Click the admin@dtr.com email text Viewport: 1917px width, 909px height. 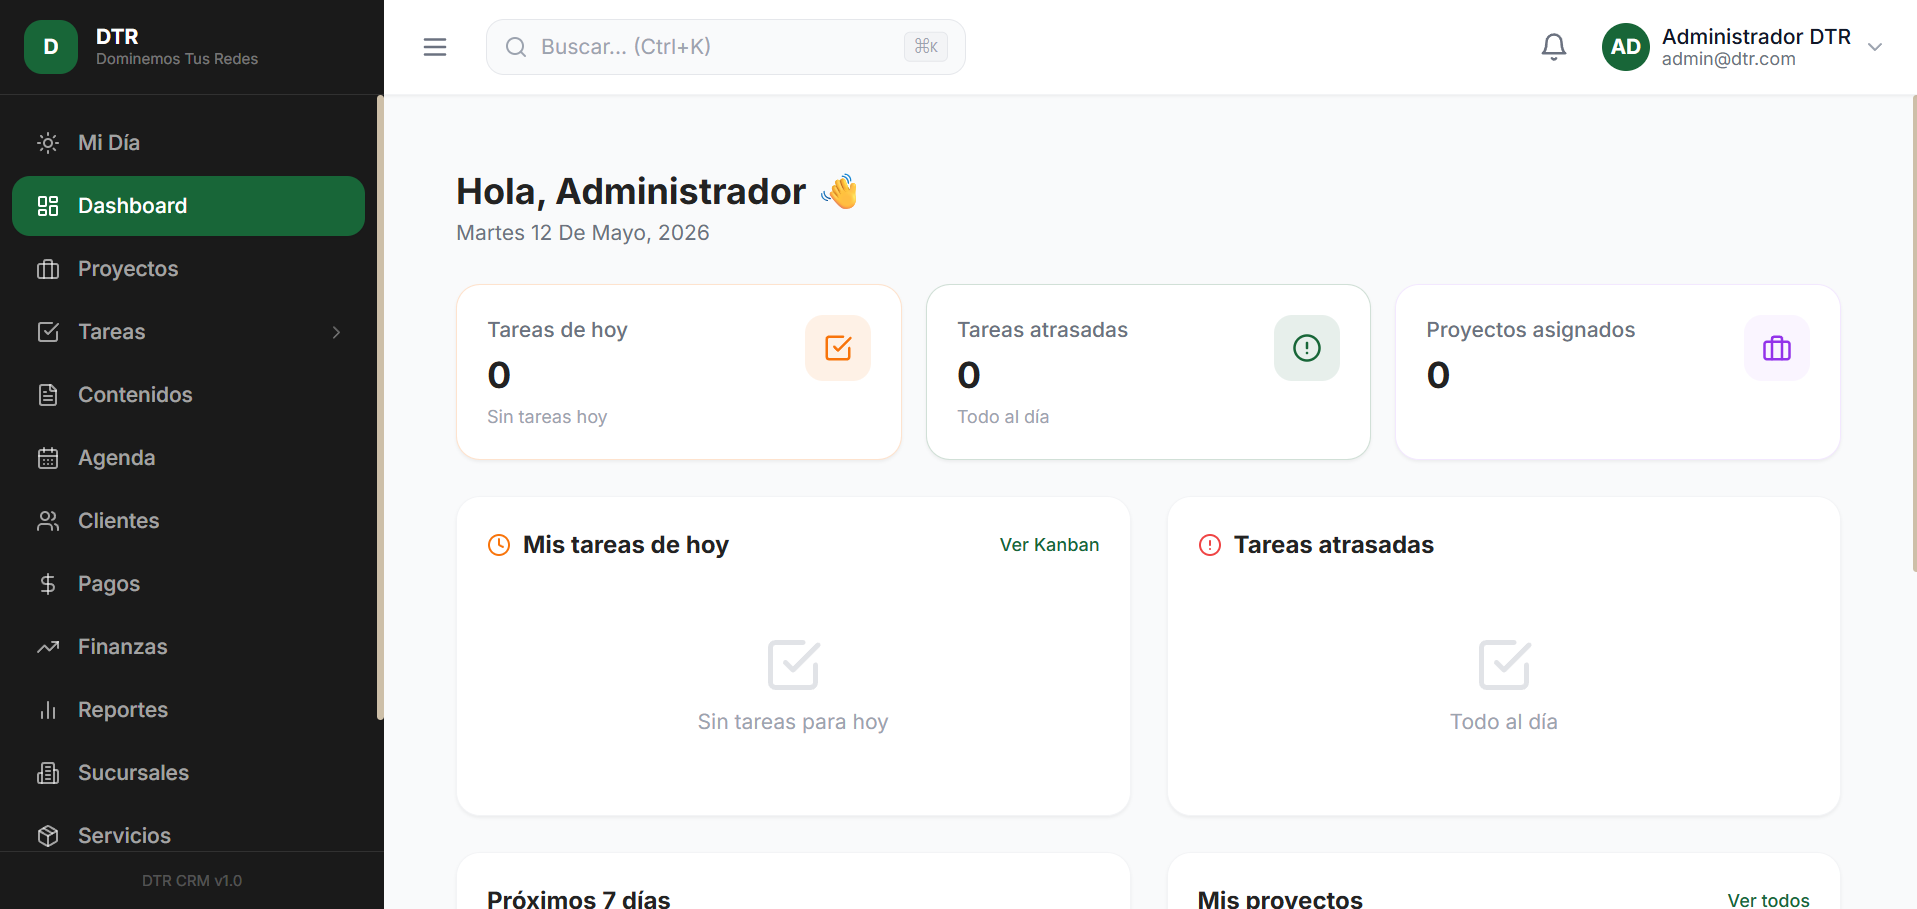point(1729,59)
